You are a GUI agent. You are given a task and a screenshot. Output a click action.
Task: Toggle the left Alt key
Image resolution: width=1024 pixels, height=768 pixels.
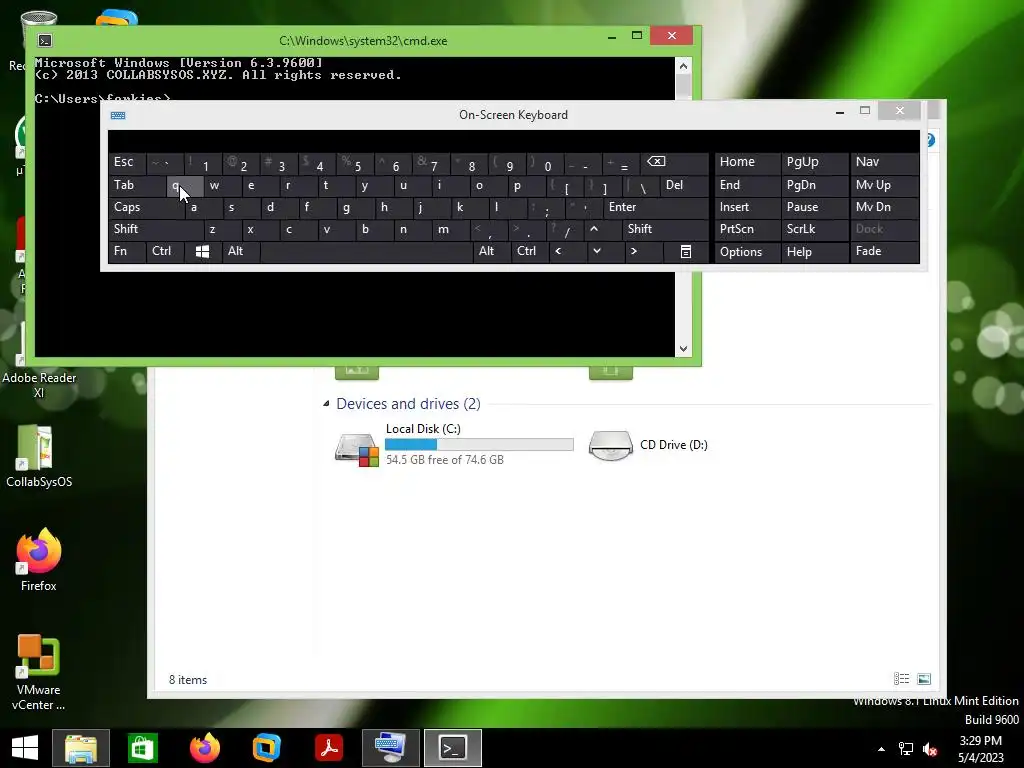[x=240, y=251]
